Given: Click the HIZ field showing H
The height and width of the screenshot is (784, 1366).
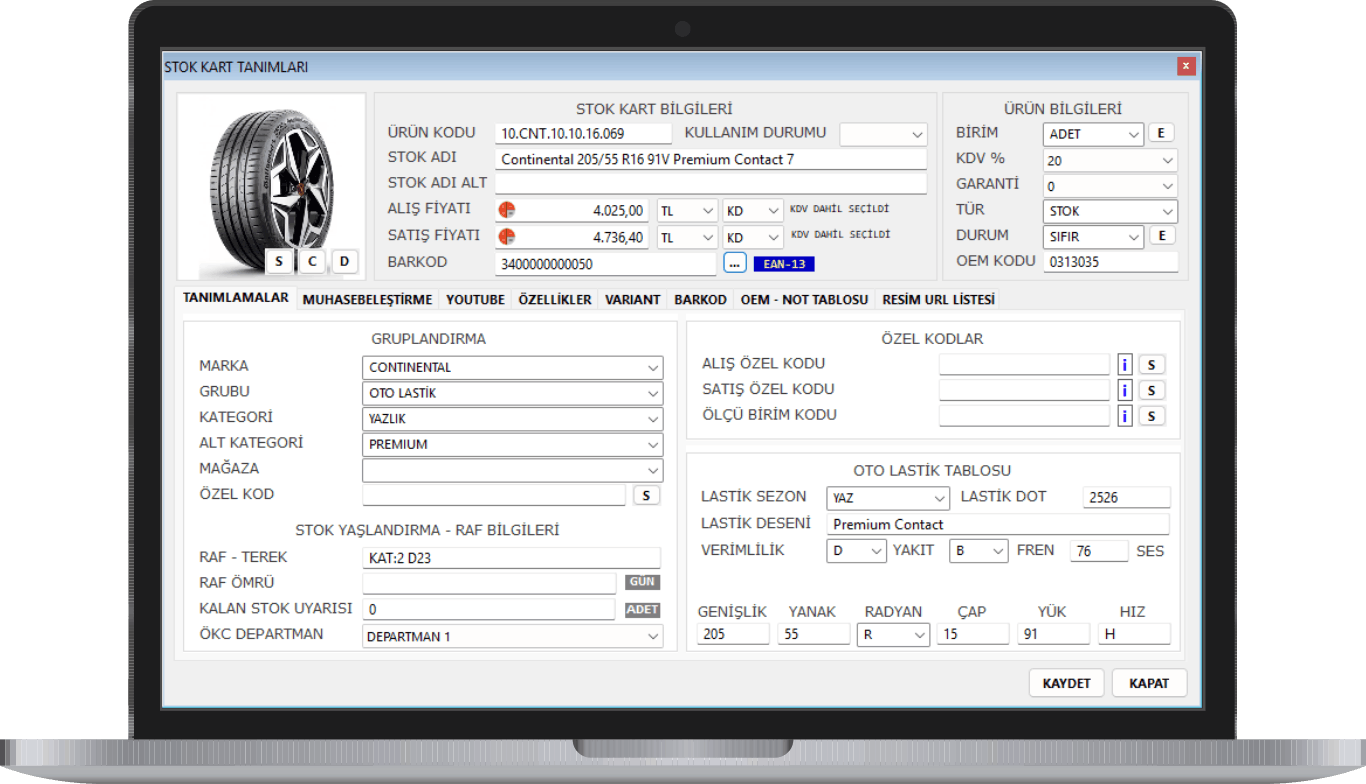Looking at the screenshot, I should [x=1134, y=634].
